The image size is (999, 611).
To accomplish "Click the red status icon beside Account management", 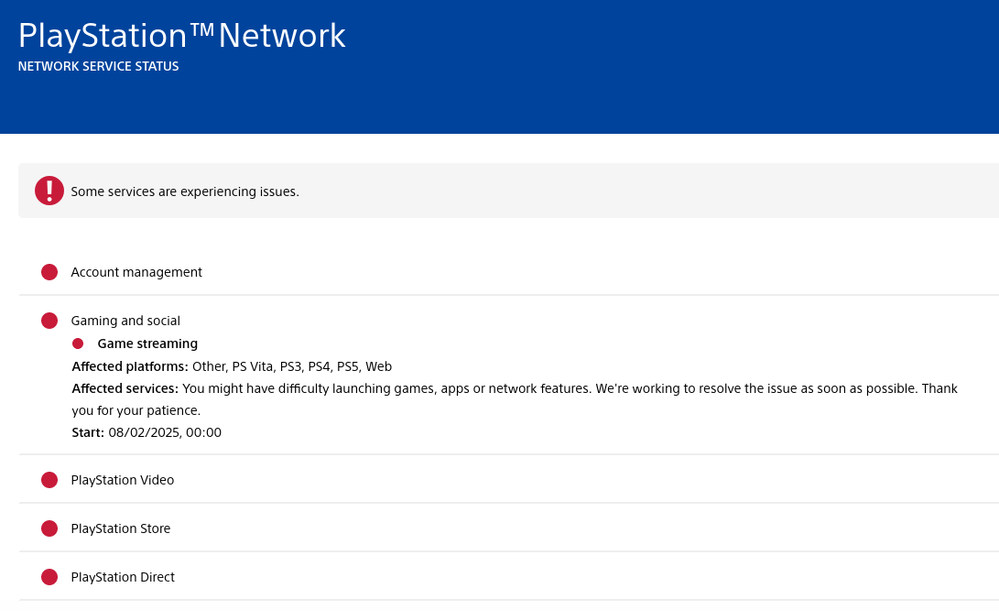I will (49, 271).
